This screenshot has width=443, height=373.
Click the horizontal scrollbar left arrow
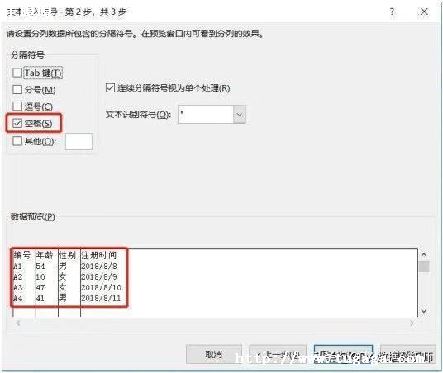coord(18,323)
